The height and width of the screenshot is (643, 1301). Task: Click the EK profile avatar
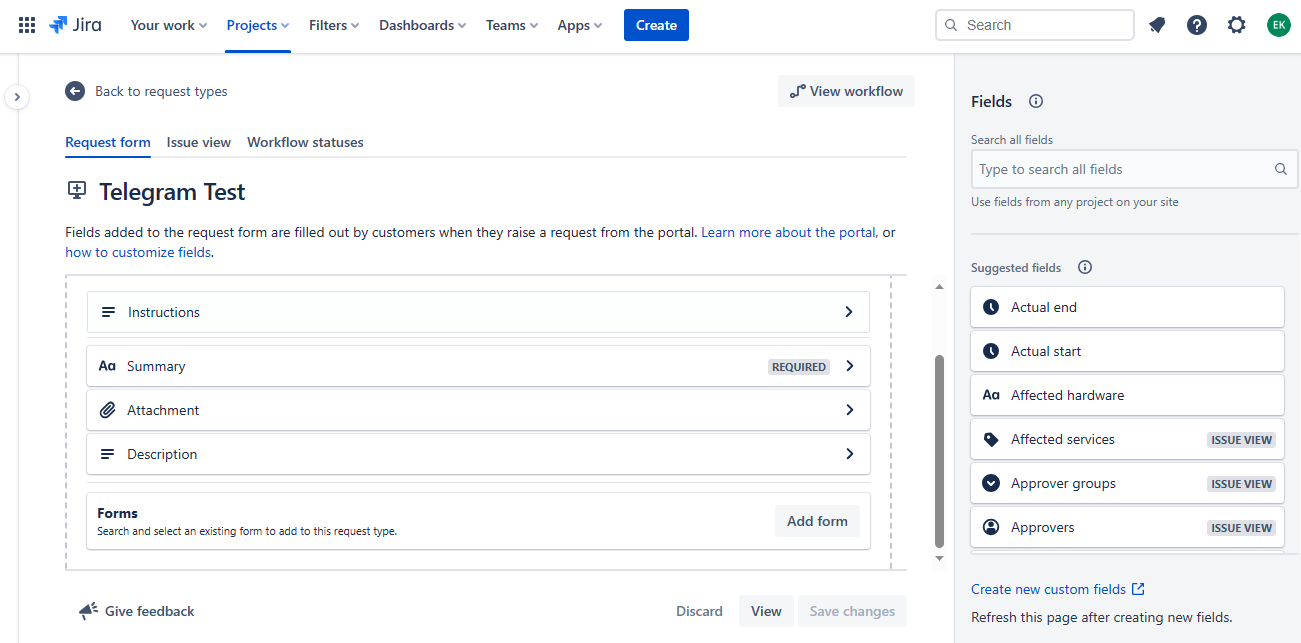pos(1278,25)
